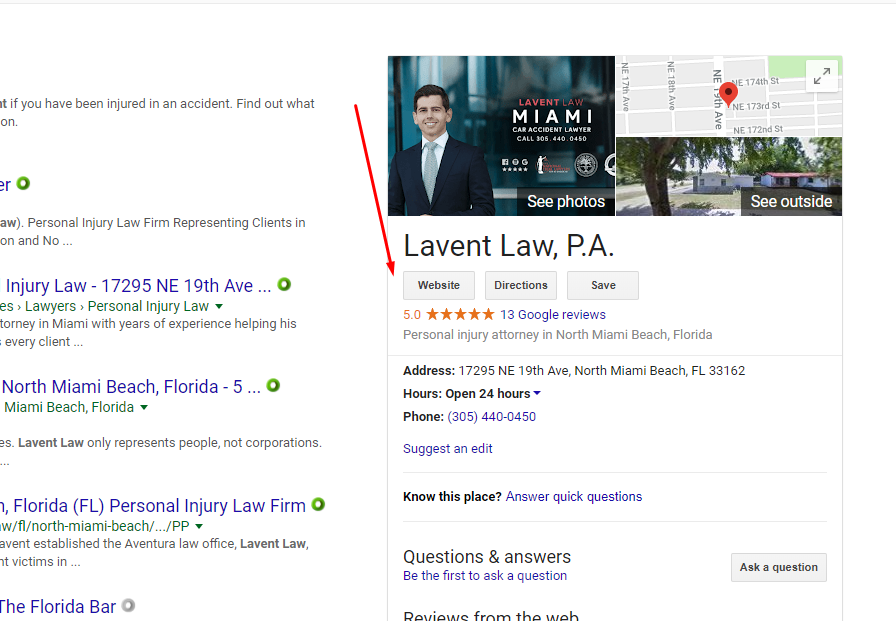Click Suggest an edit link

click(447, 449)
